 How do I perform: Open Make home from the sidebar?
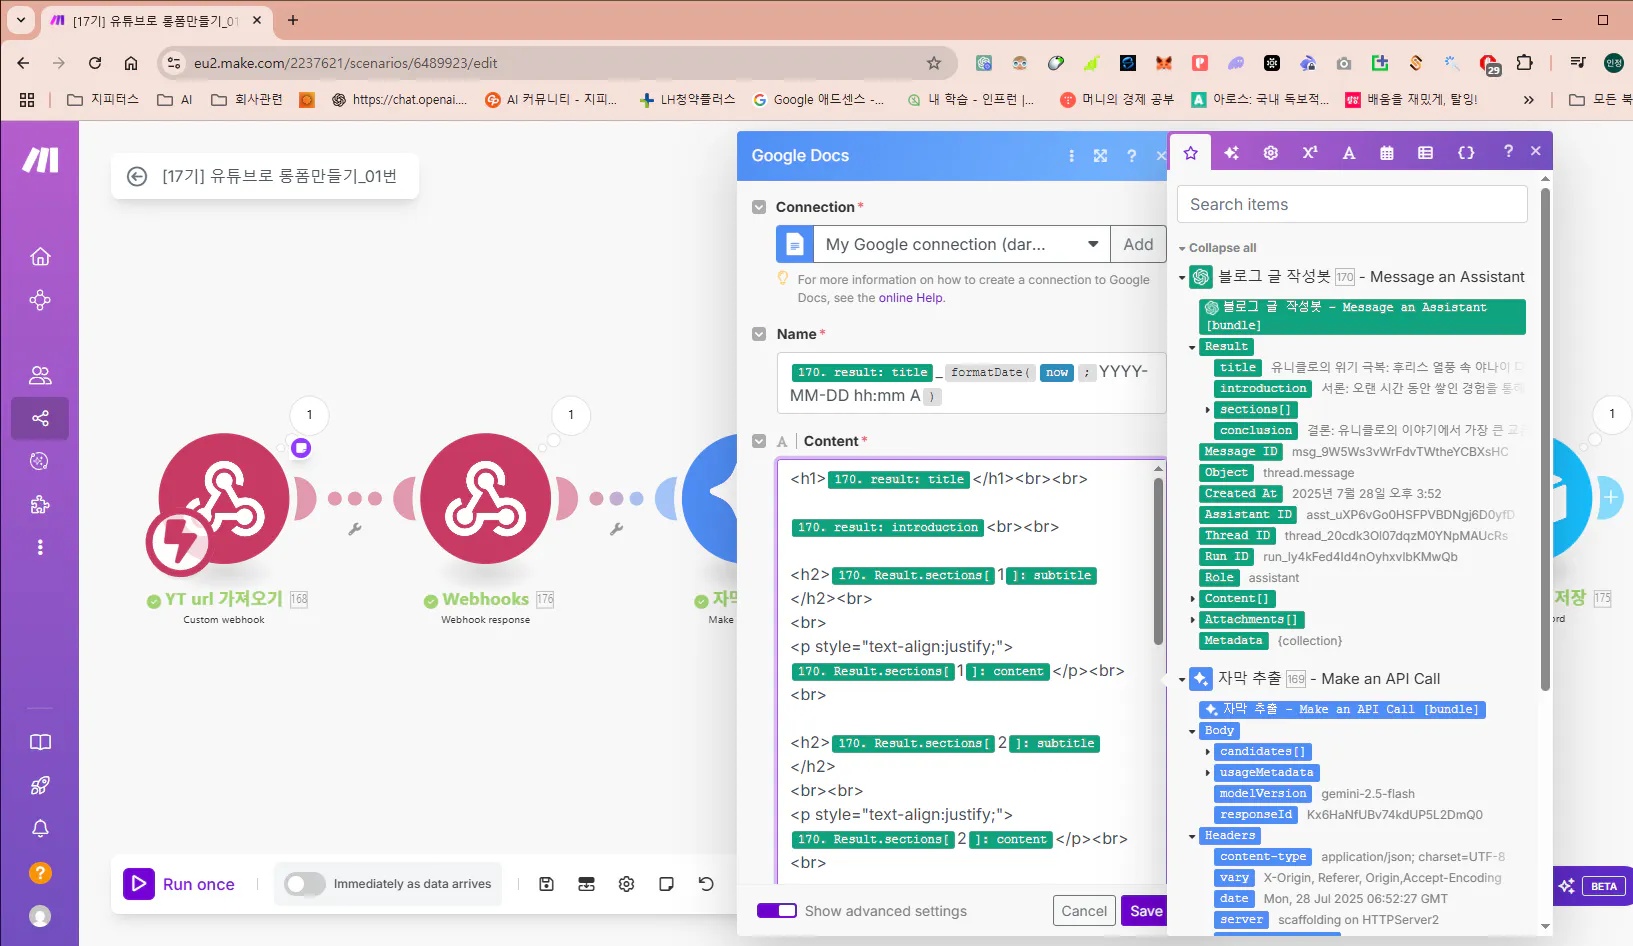click(x=40, y=257)
